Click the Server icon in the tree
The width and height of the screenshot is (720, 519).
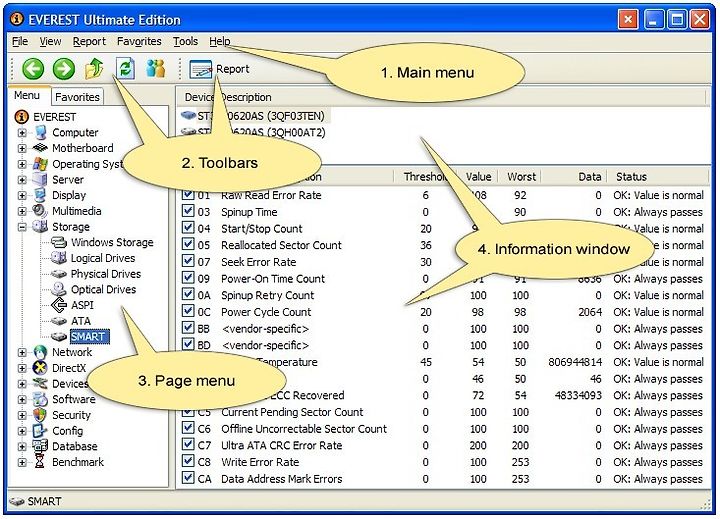point(40,180)
